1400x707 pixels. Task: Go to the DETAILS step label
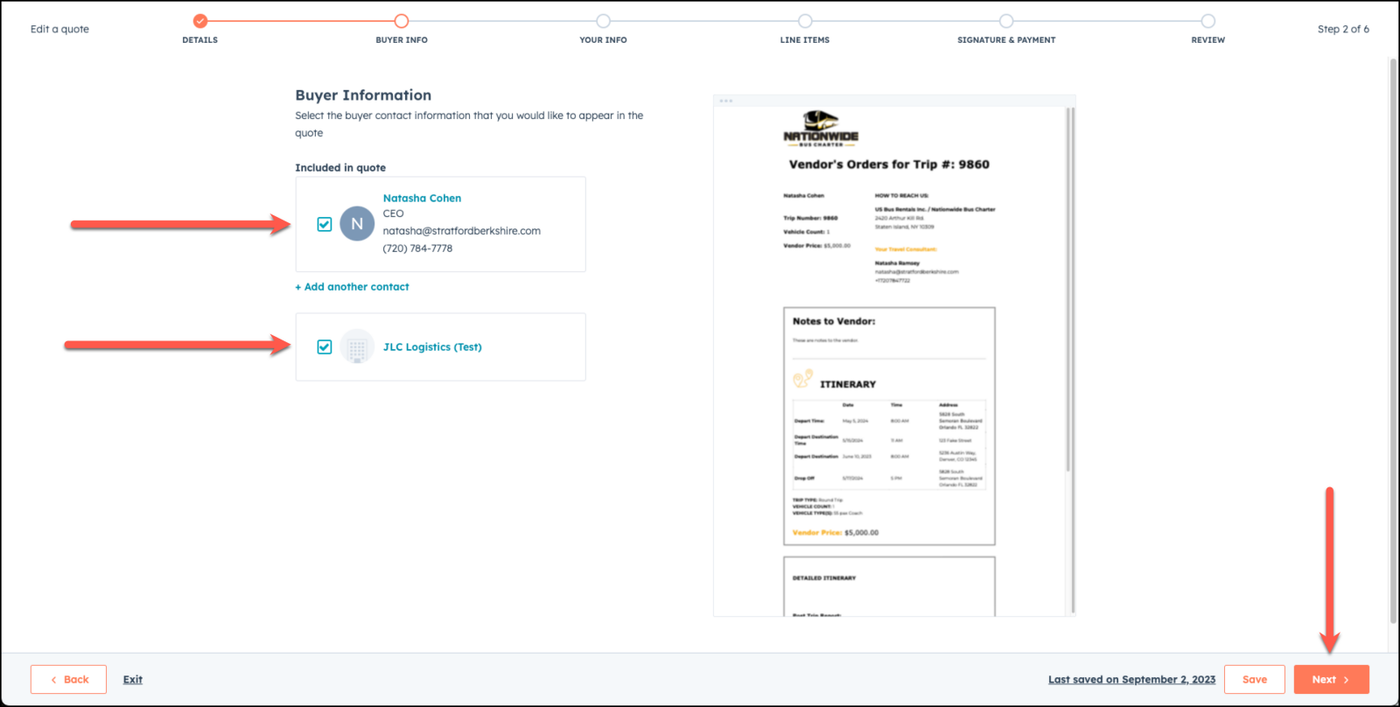200,40
